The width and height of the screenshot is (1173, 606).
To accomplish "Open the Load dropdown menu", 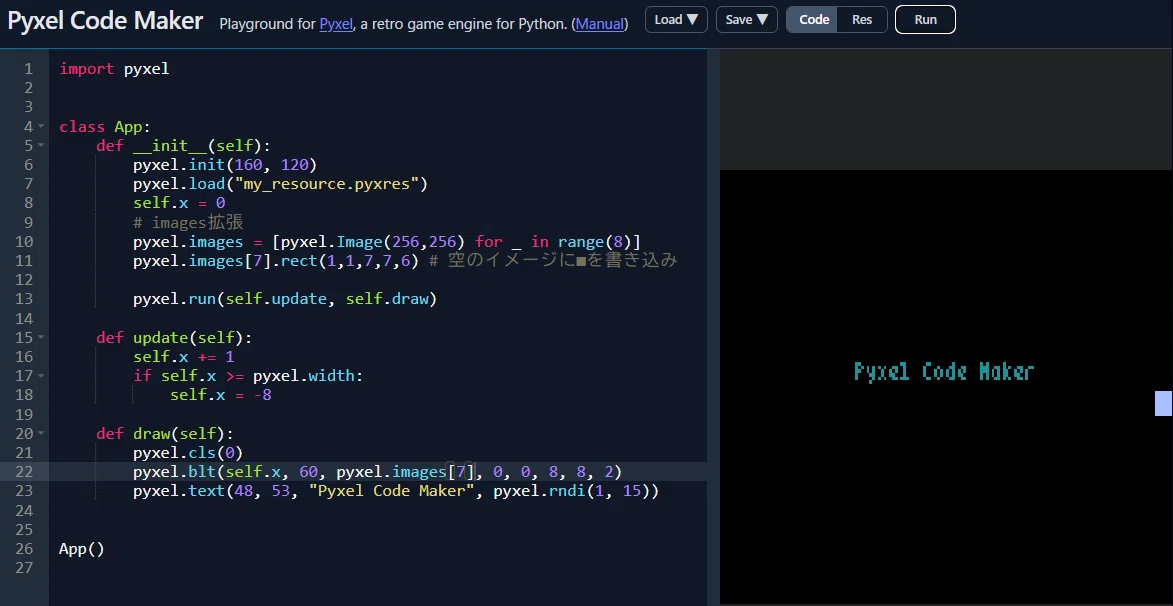I will pos(676,19).
